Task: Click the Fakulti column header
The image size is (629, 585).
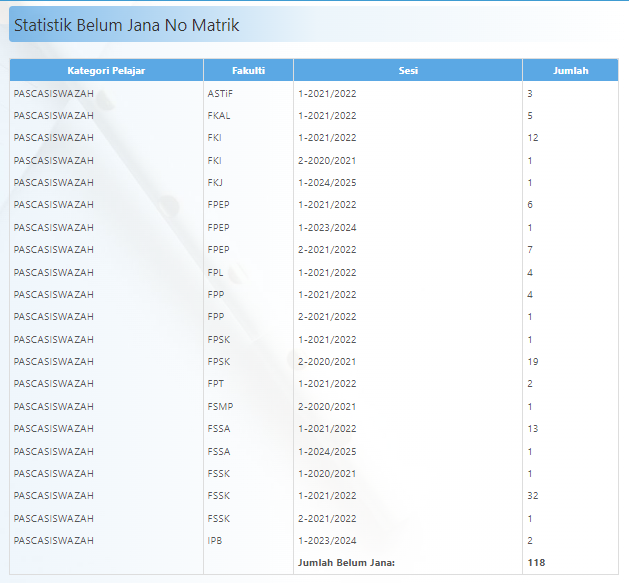Action: tap(248, 71)
